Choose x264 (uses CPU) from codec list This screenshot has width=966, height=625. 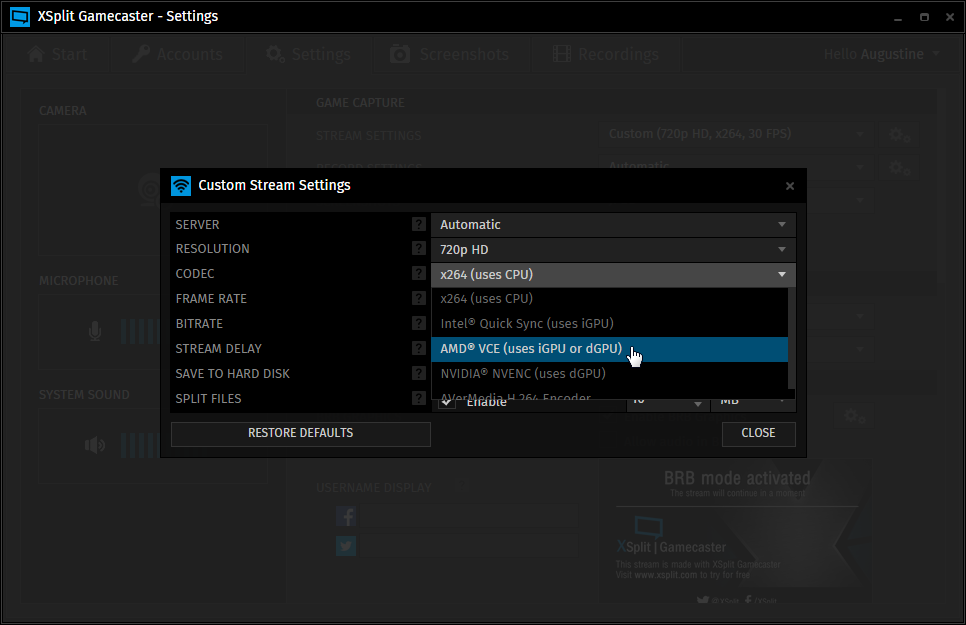tap(610, 298)
